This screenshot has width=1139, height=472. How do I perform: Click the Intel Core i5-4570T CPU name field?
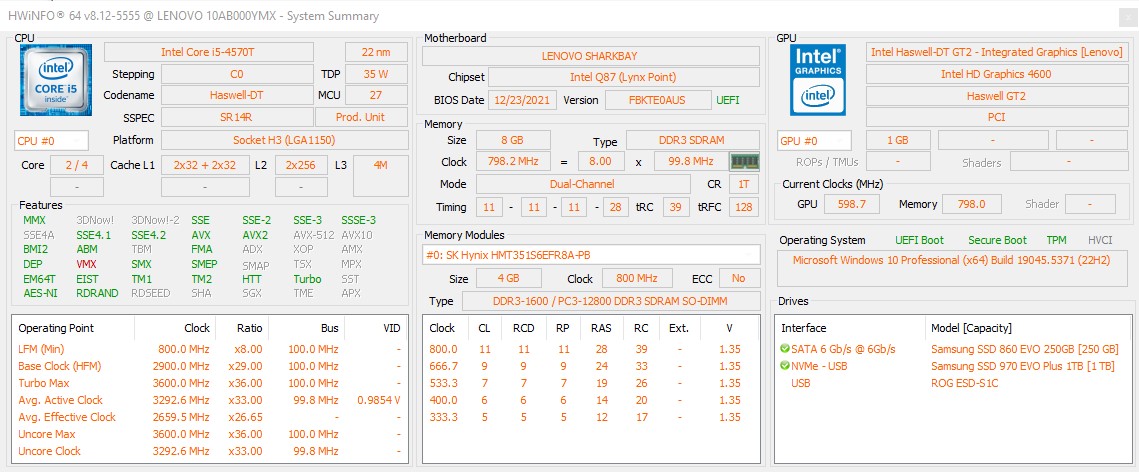pyautogui.click(x=209, y=52)
